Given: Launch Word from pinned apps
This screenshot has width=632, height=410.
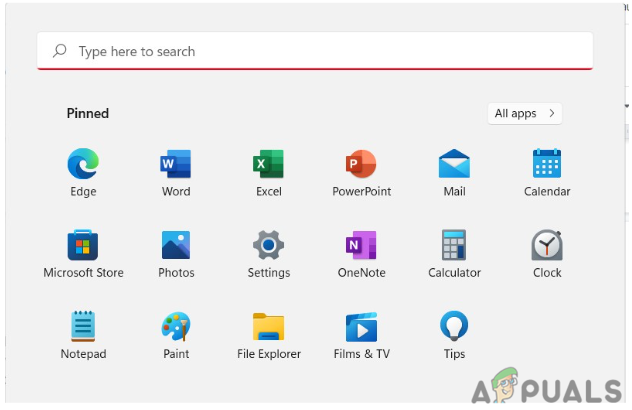Looking at the screenshot, I should click(176, 164).
